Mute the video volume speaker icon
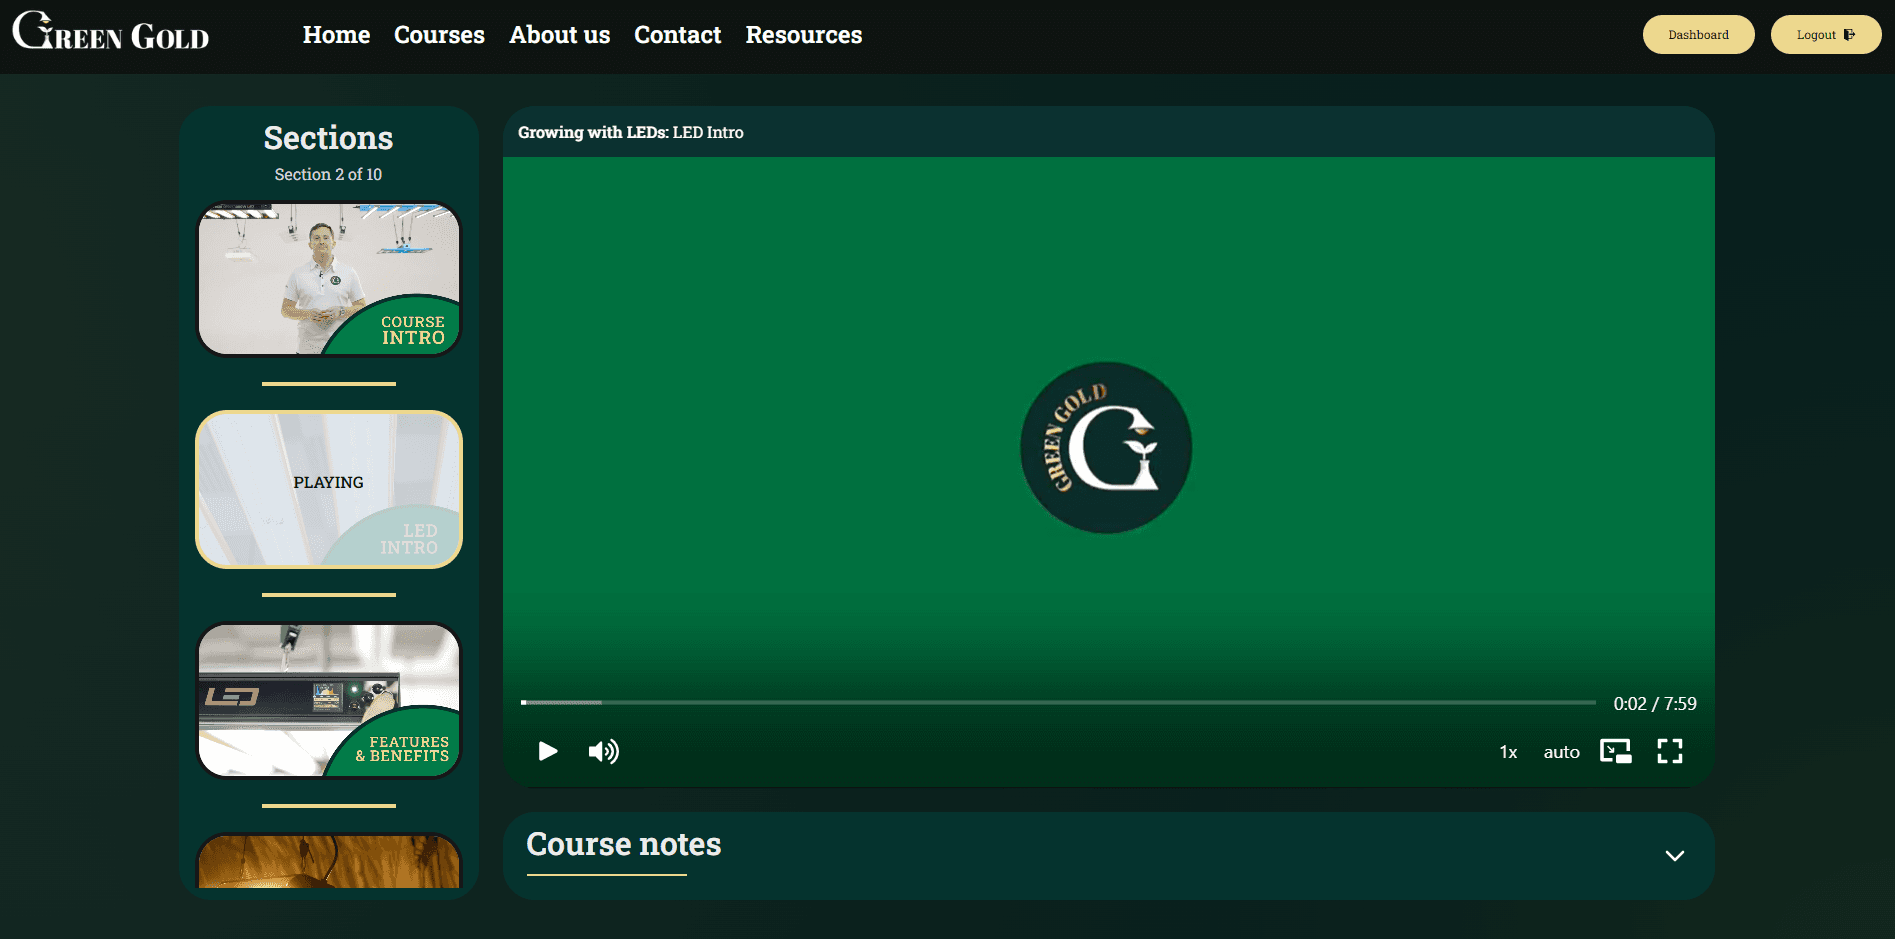 (x=603, y=751)
